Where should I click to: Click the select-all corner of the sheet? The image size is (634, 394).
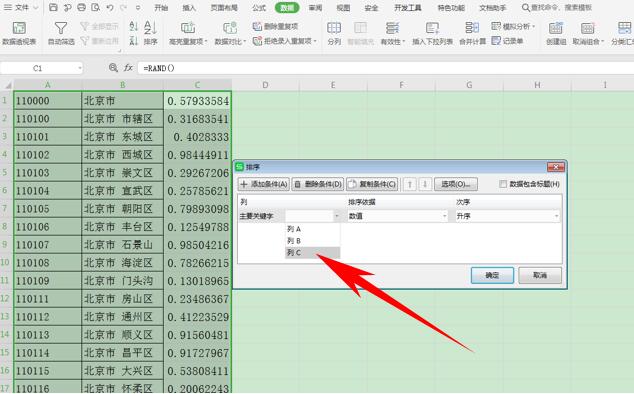[x=7, y=85]
